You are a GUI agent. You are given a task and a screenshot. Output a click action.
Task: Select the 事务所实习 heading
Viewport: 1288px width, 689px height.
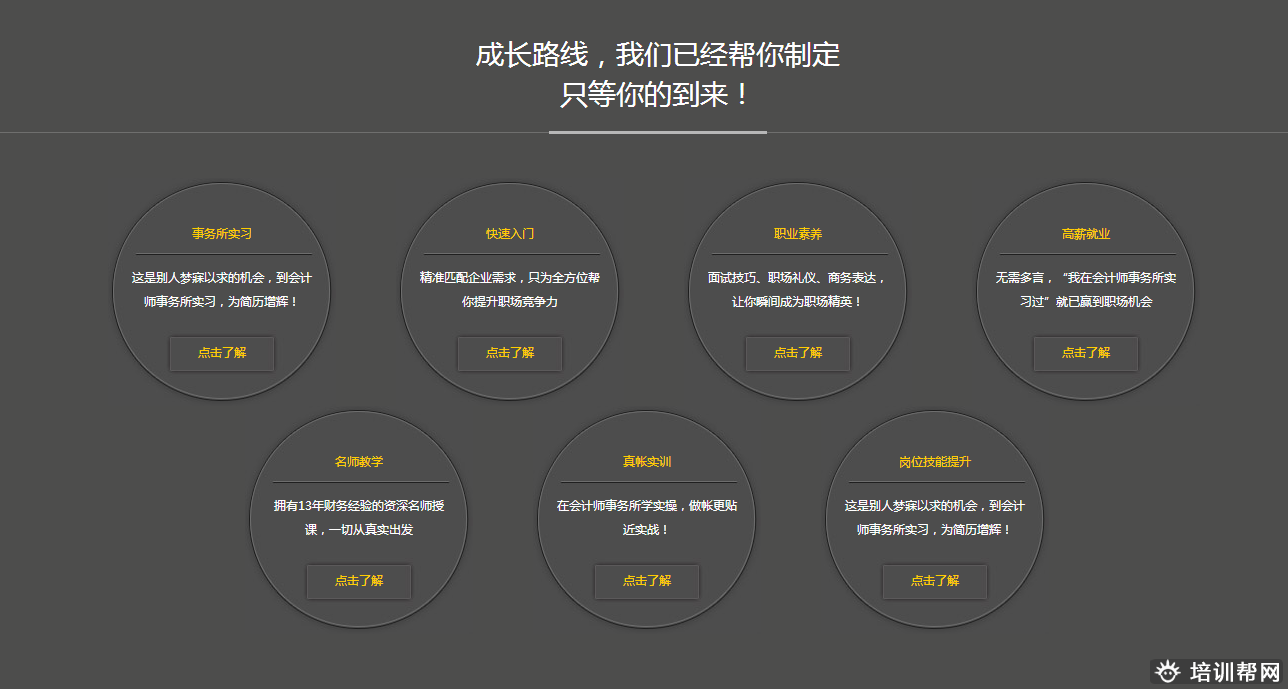click(222, 234)
